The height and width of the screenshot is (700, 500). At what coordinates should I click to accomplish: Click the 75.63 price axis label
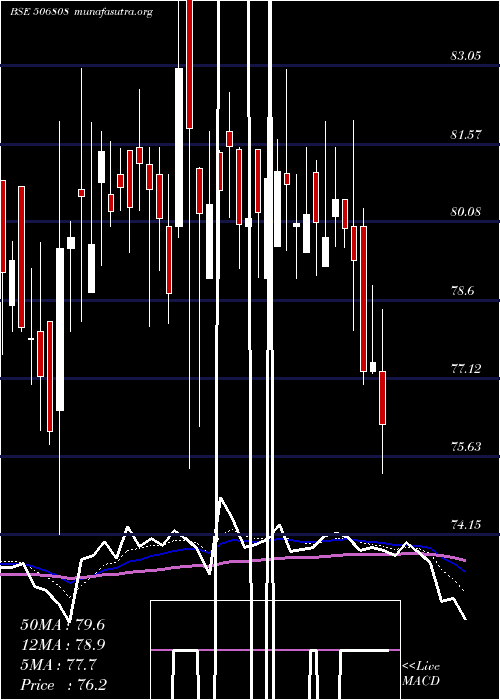coord(466,446)
